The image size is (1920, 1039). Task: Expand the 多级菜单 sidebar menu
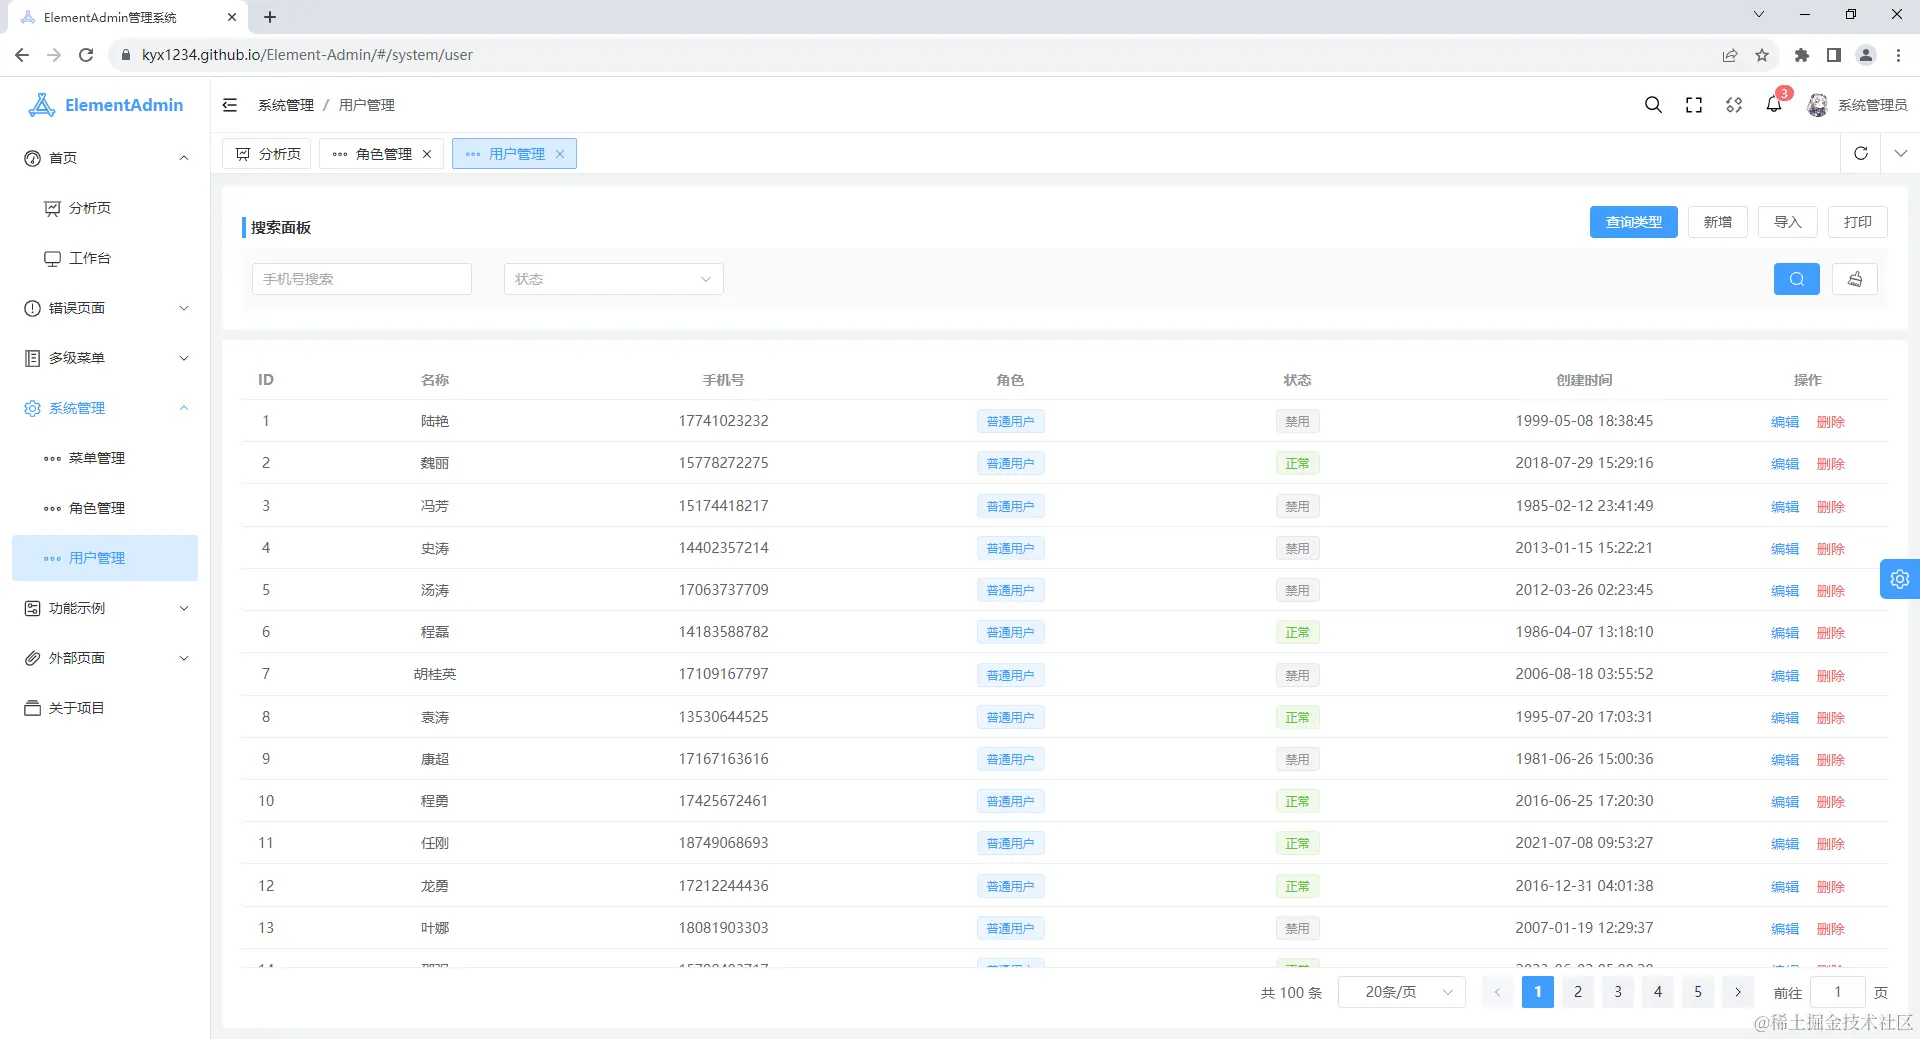[x=105, y=358]
